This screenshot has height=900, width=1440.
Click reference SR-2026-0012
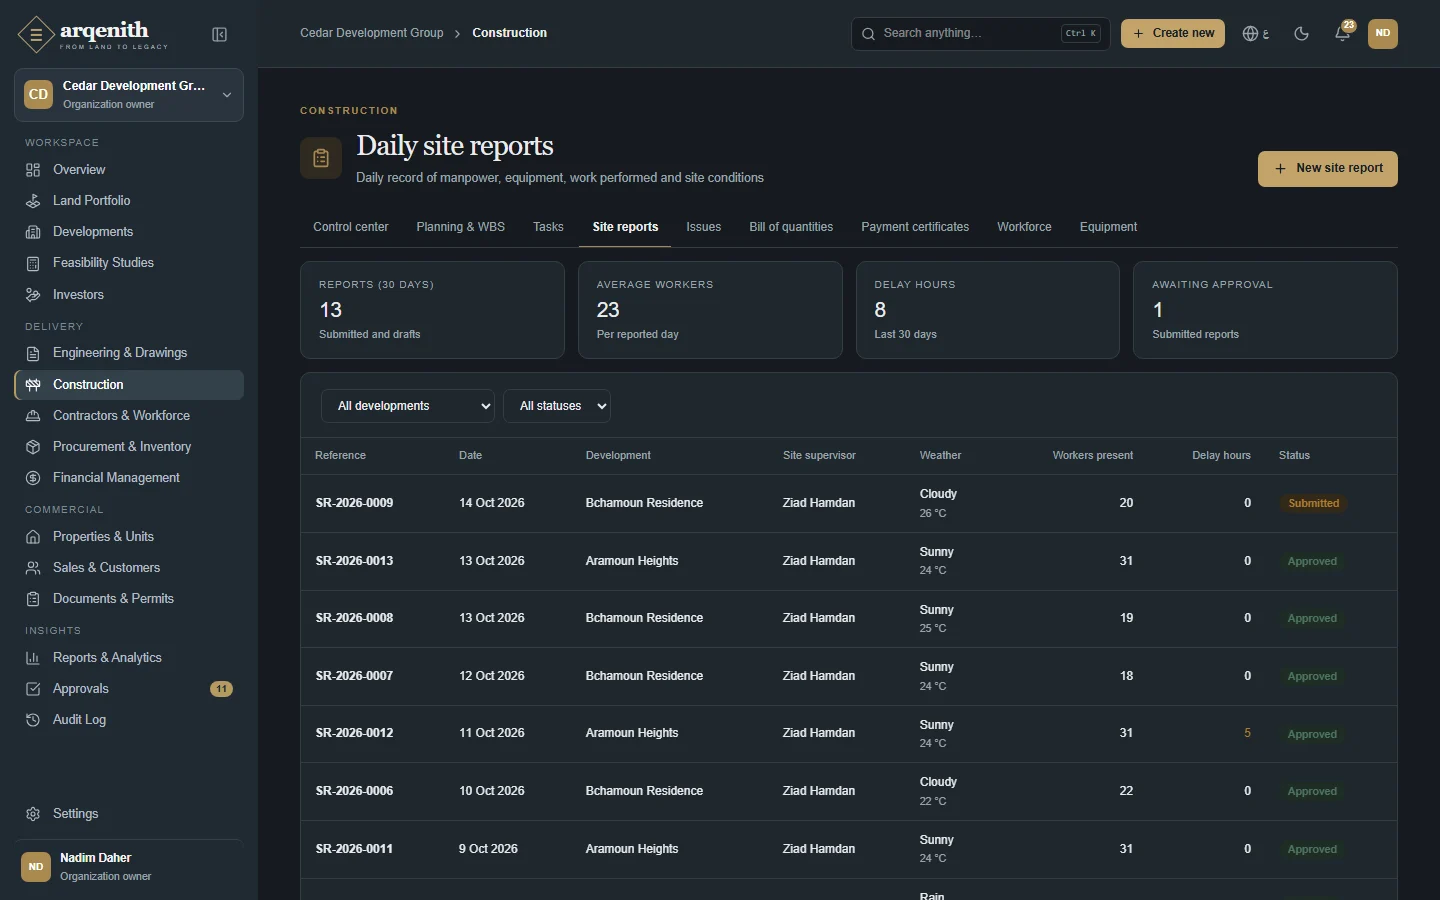click(355, 733)
